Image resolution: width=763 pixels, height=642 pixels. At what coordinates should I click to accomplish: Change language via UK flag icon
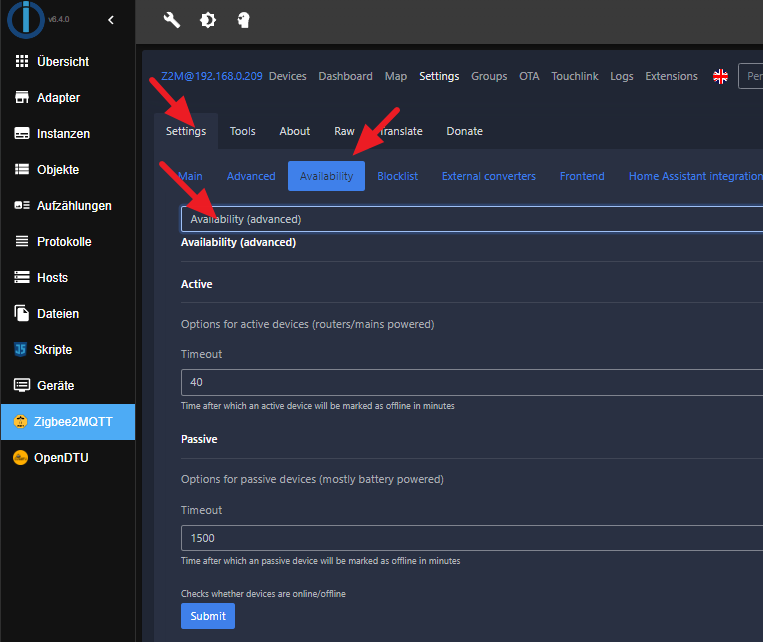(720, 76)
